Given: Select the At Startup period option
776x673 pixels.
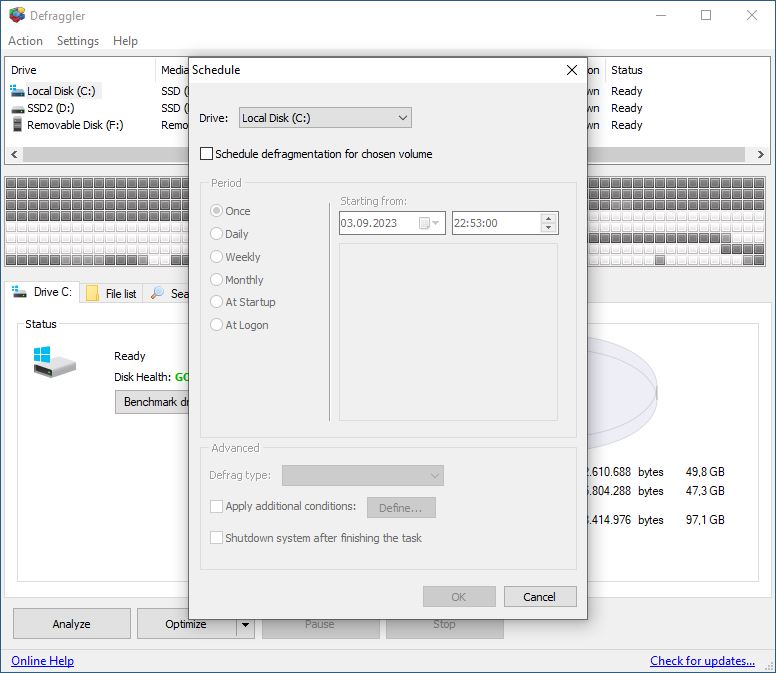Looking at the screenshot, I should click(216, 302).
